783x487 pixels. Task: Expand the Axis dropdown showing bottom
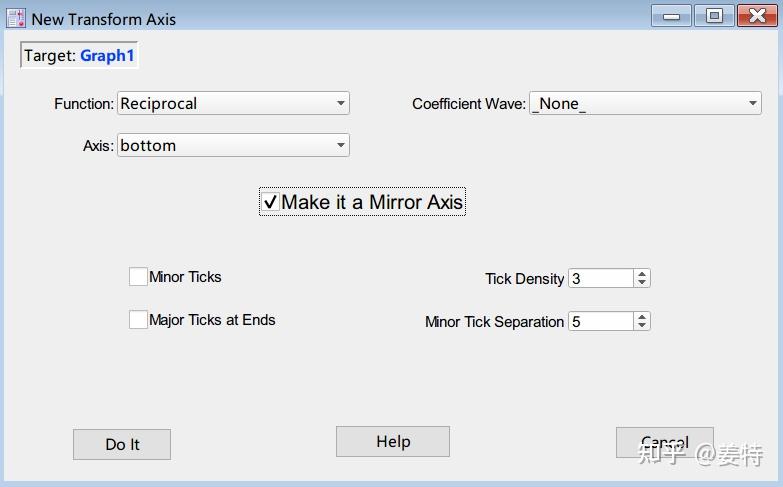[x=233, y=145]
